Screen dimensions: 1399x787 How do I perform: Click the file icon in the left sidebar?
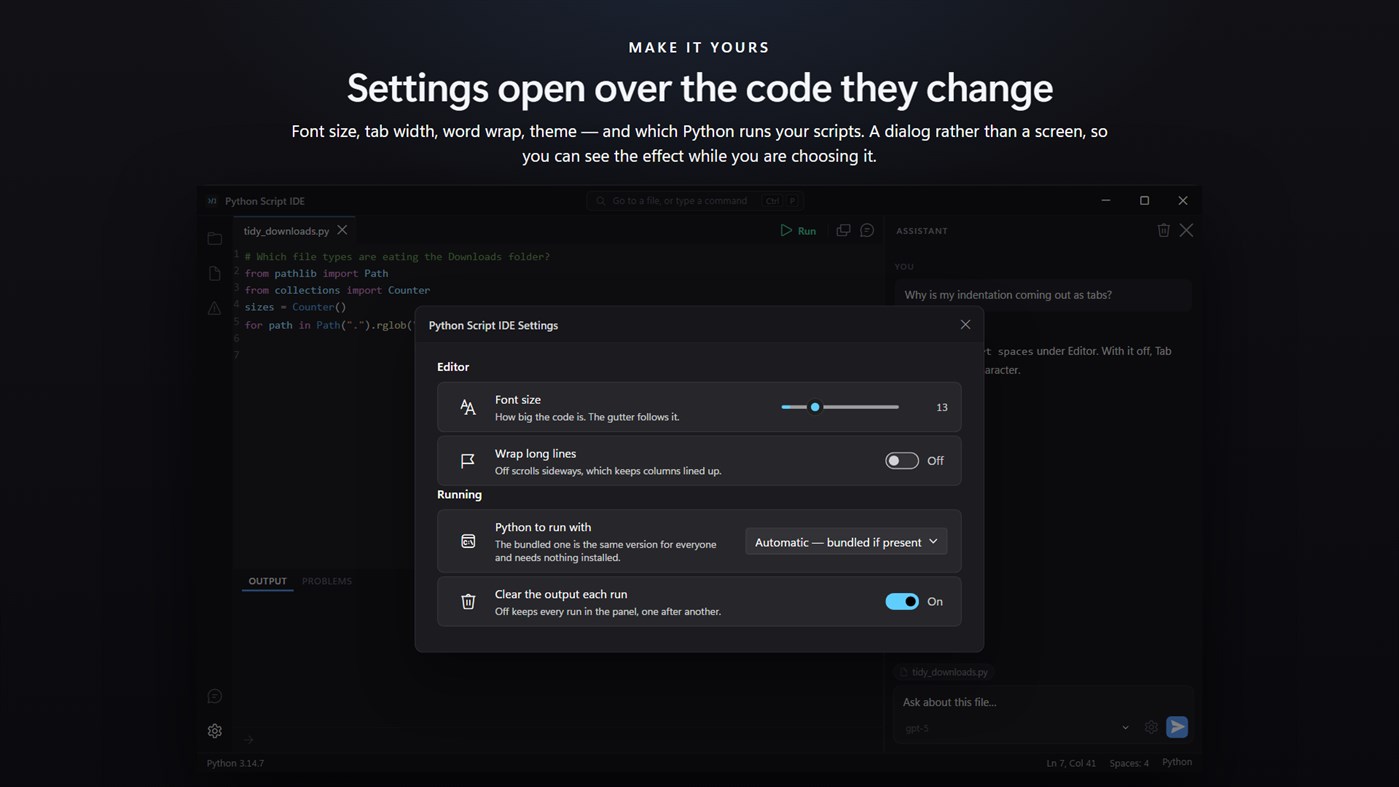(214, 273)
